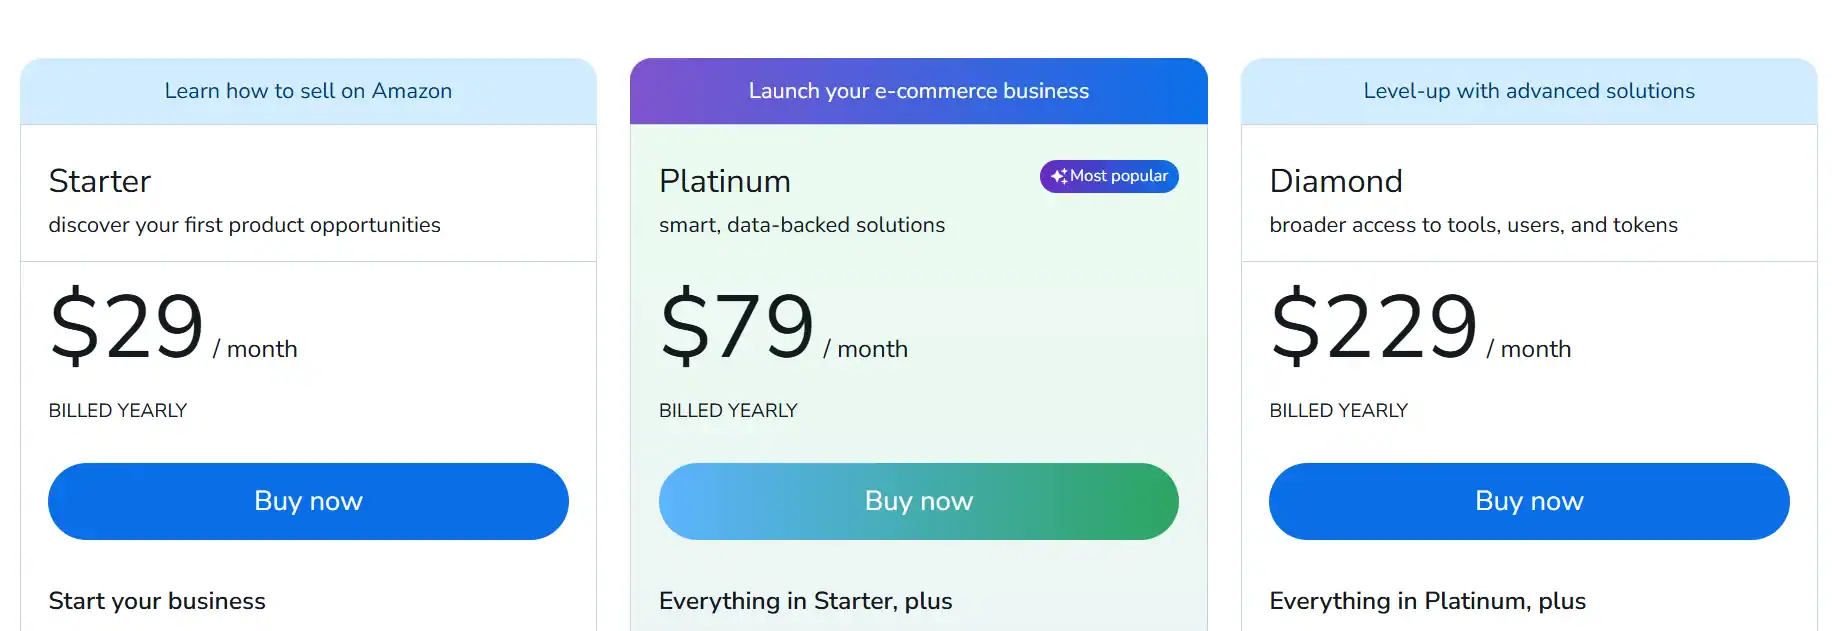The height and width of the screenshot is (631, 1832).
Task: Click Billed Yearly label under Starter price
Action: pos(118,411)
